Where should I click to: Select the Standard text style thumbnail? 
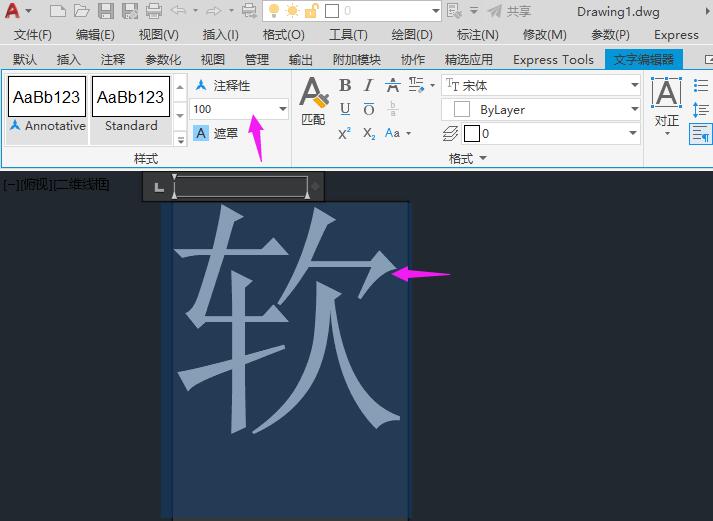point(131,104)
